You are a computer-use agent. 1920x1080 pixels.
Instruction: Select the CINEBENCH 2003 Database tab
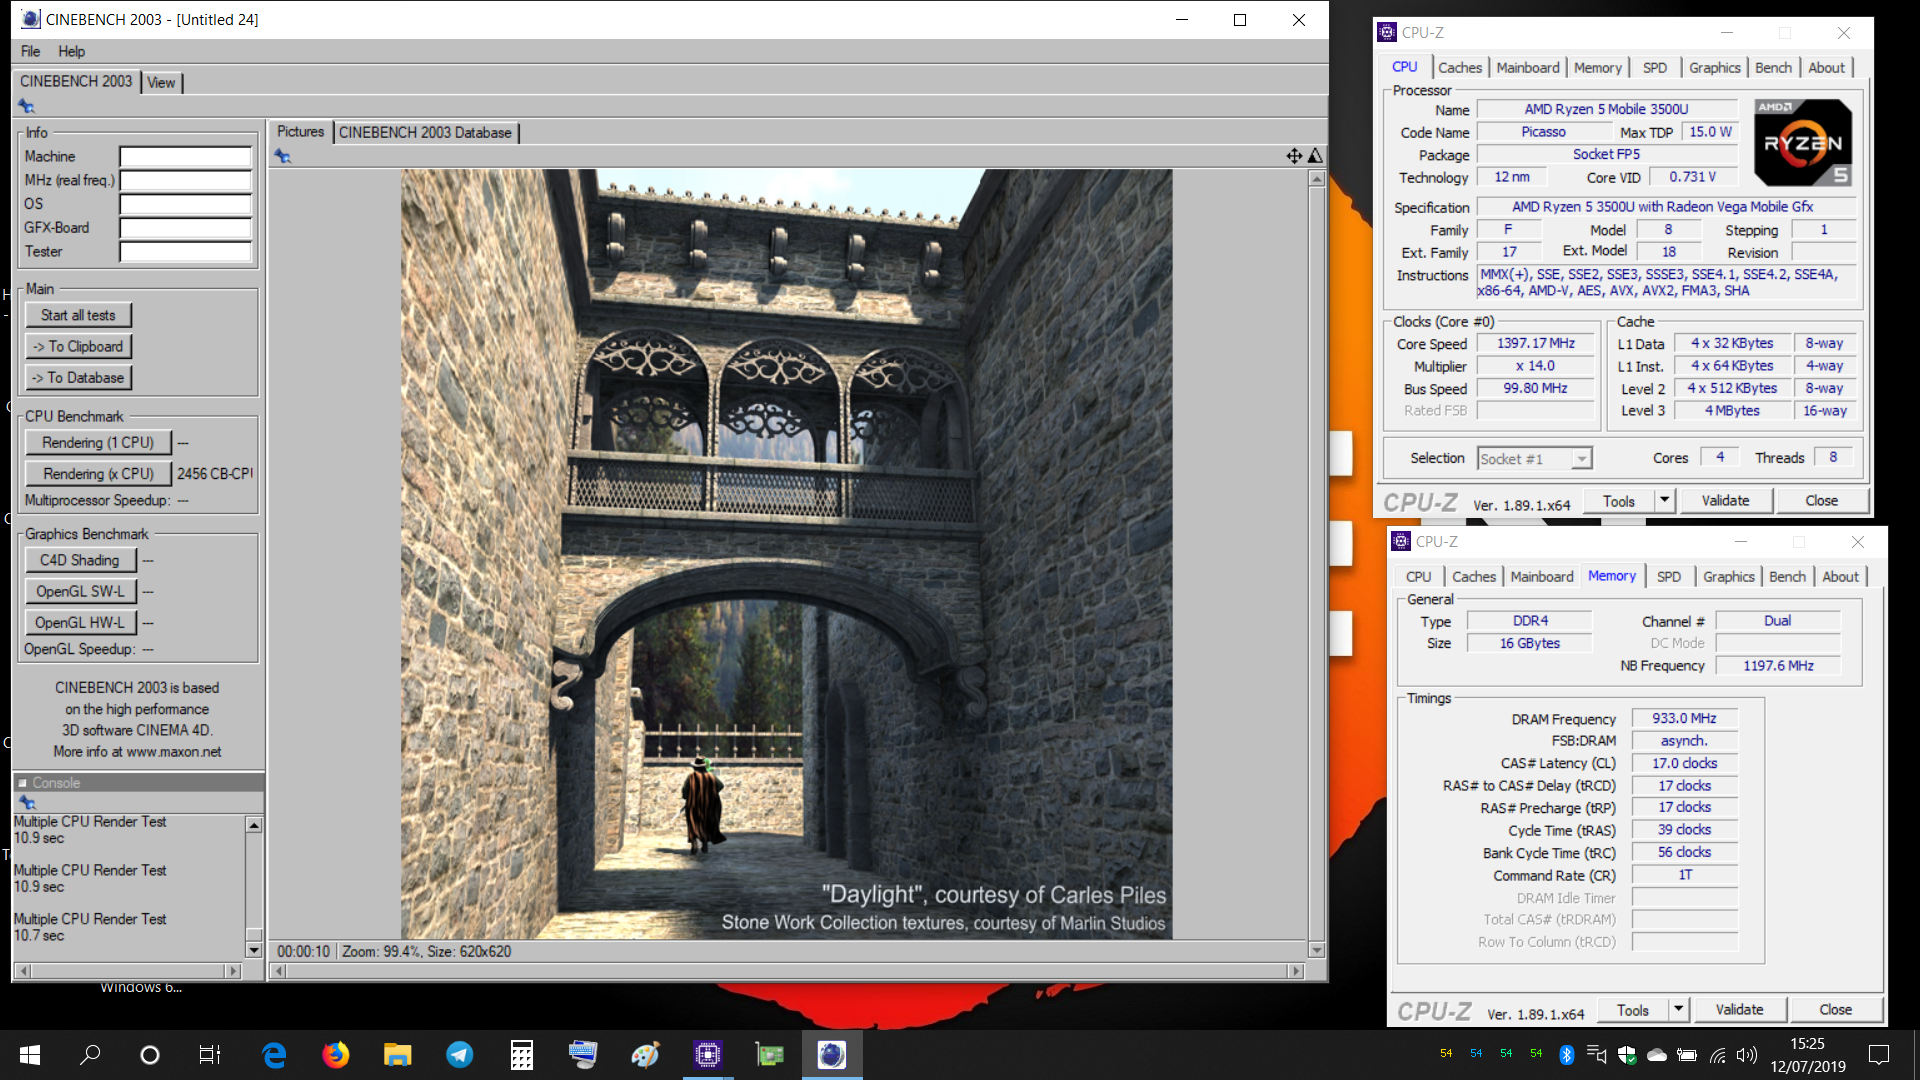[x=425, y=132]
